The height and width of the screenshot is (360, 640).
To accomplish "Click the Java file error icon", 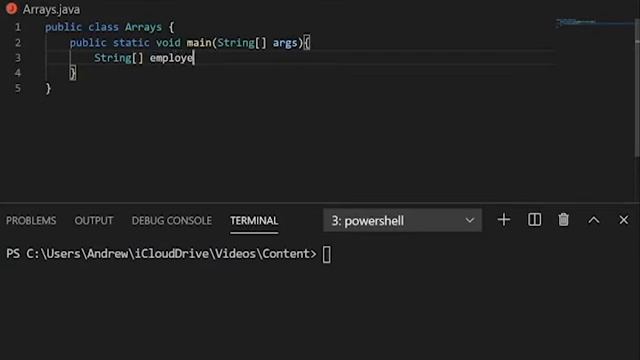I will coord(11,9).
